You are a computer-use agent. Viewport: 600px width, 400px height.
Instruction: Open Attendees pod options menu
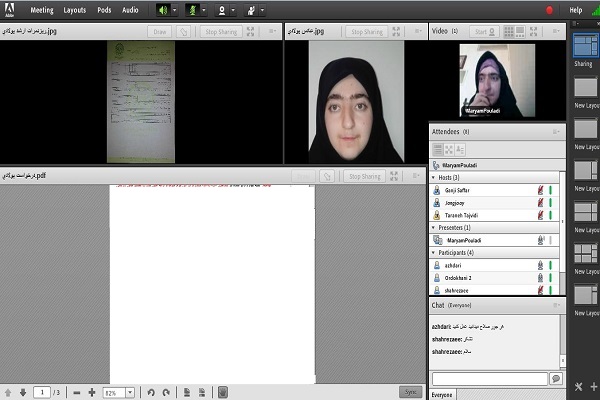point(556,132)
